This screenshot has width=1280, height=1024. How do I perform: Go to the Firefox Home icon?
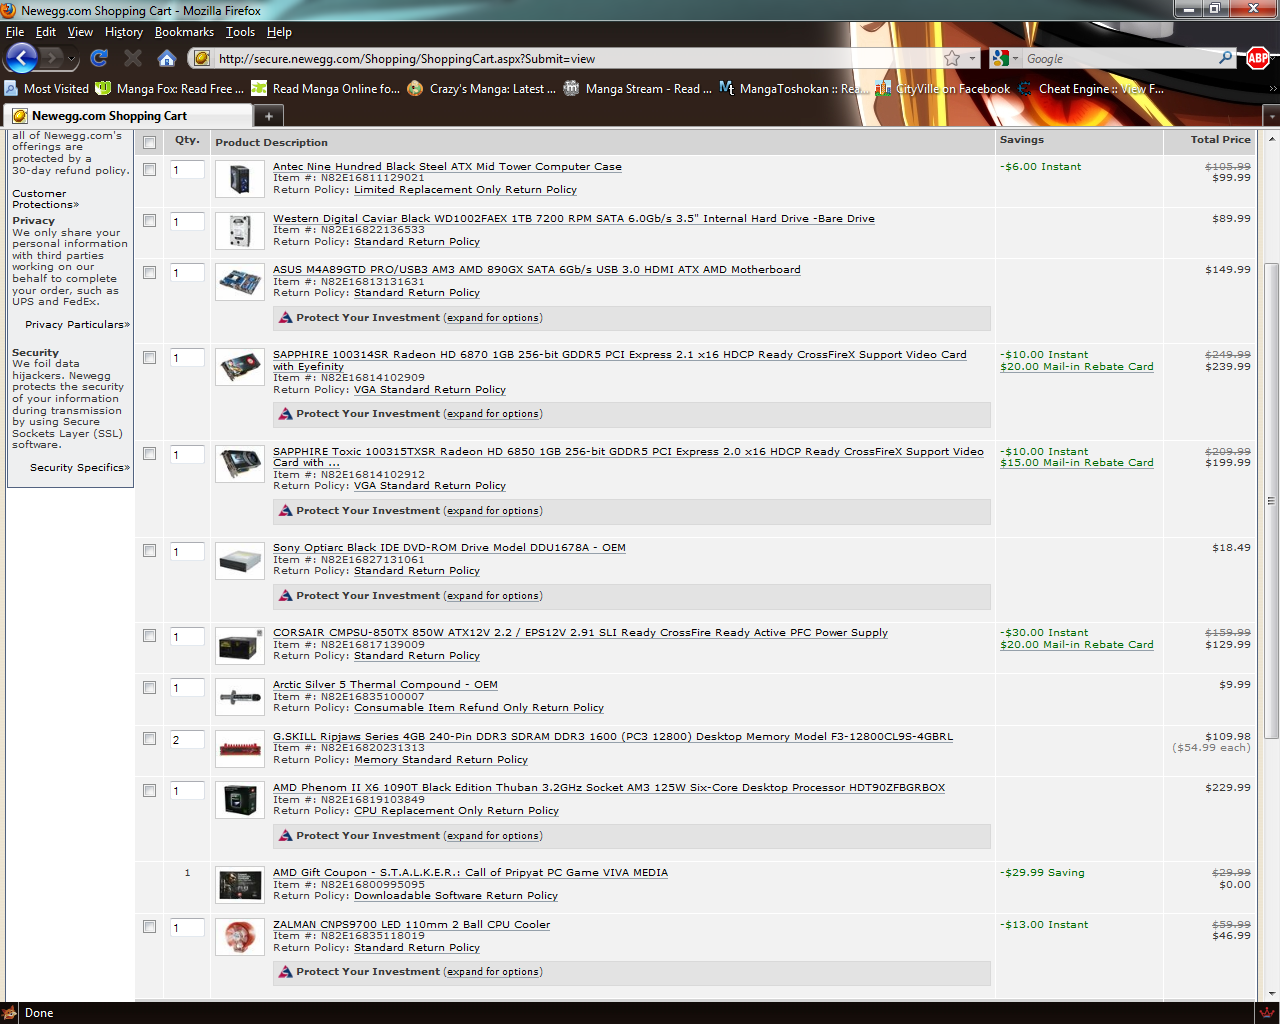click(x=167, y=58)
